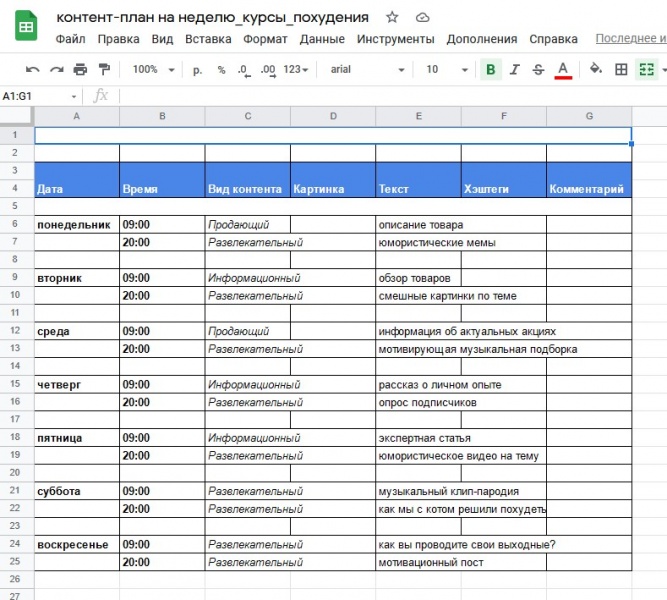Select column D header
Image resolution: width=667 pixels, height=600 pixels.
[x=333, y=116]
